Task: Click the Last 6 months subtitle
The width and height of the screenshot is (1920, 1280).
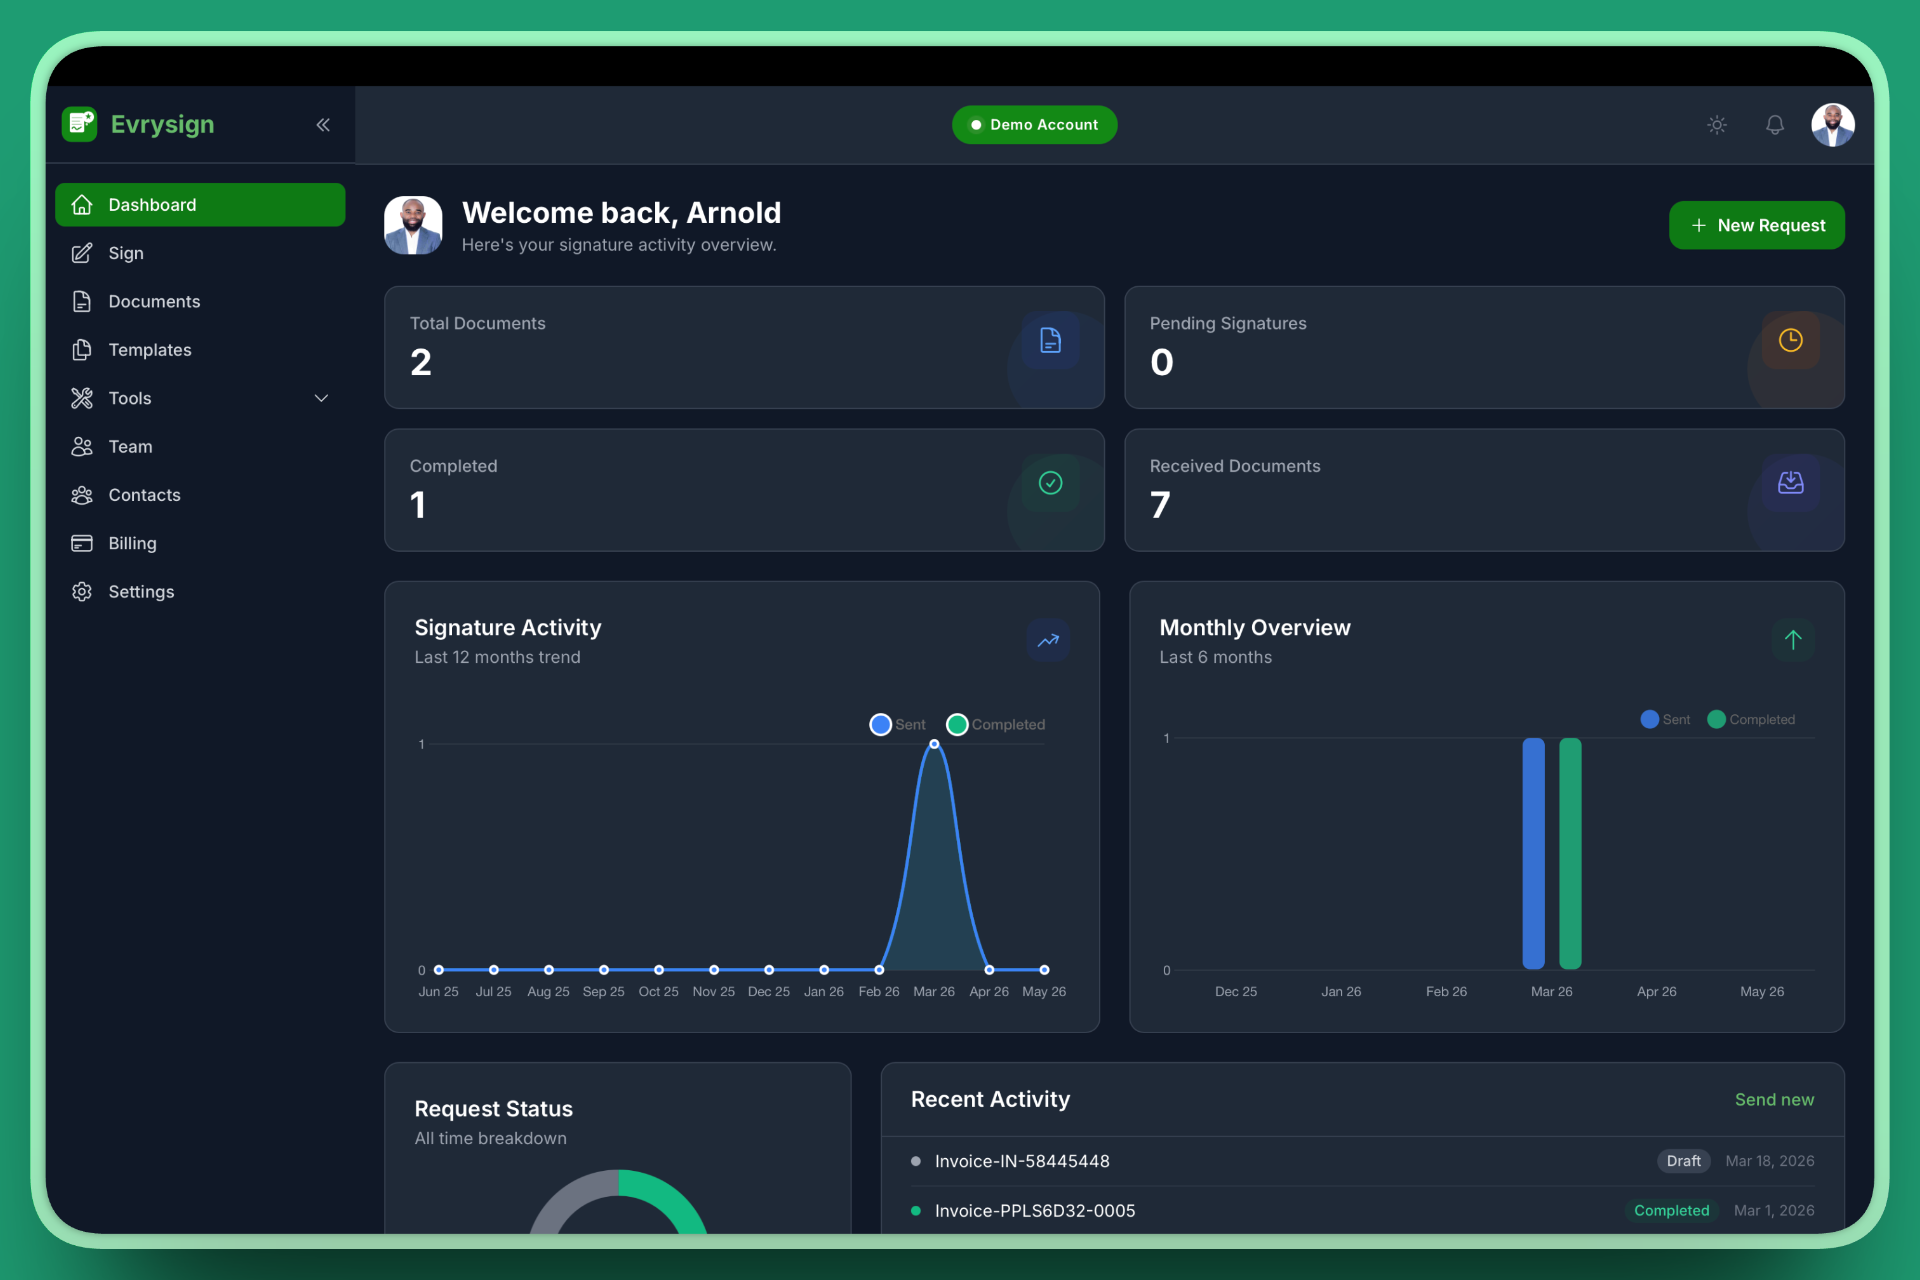Action: tap(1216, 657)
